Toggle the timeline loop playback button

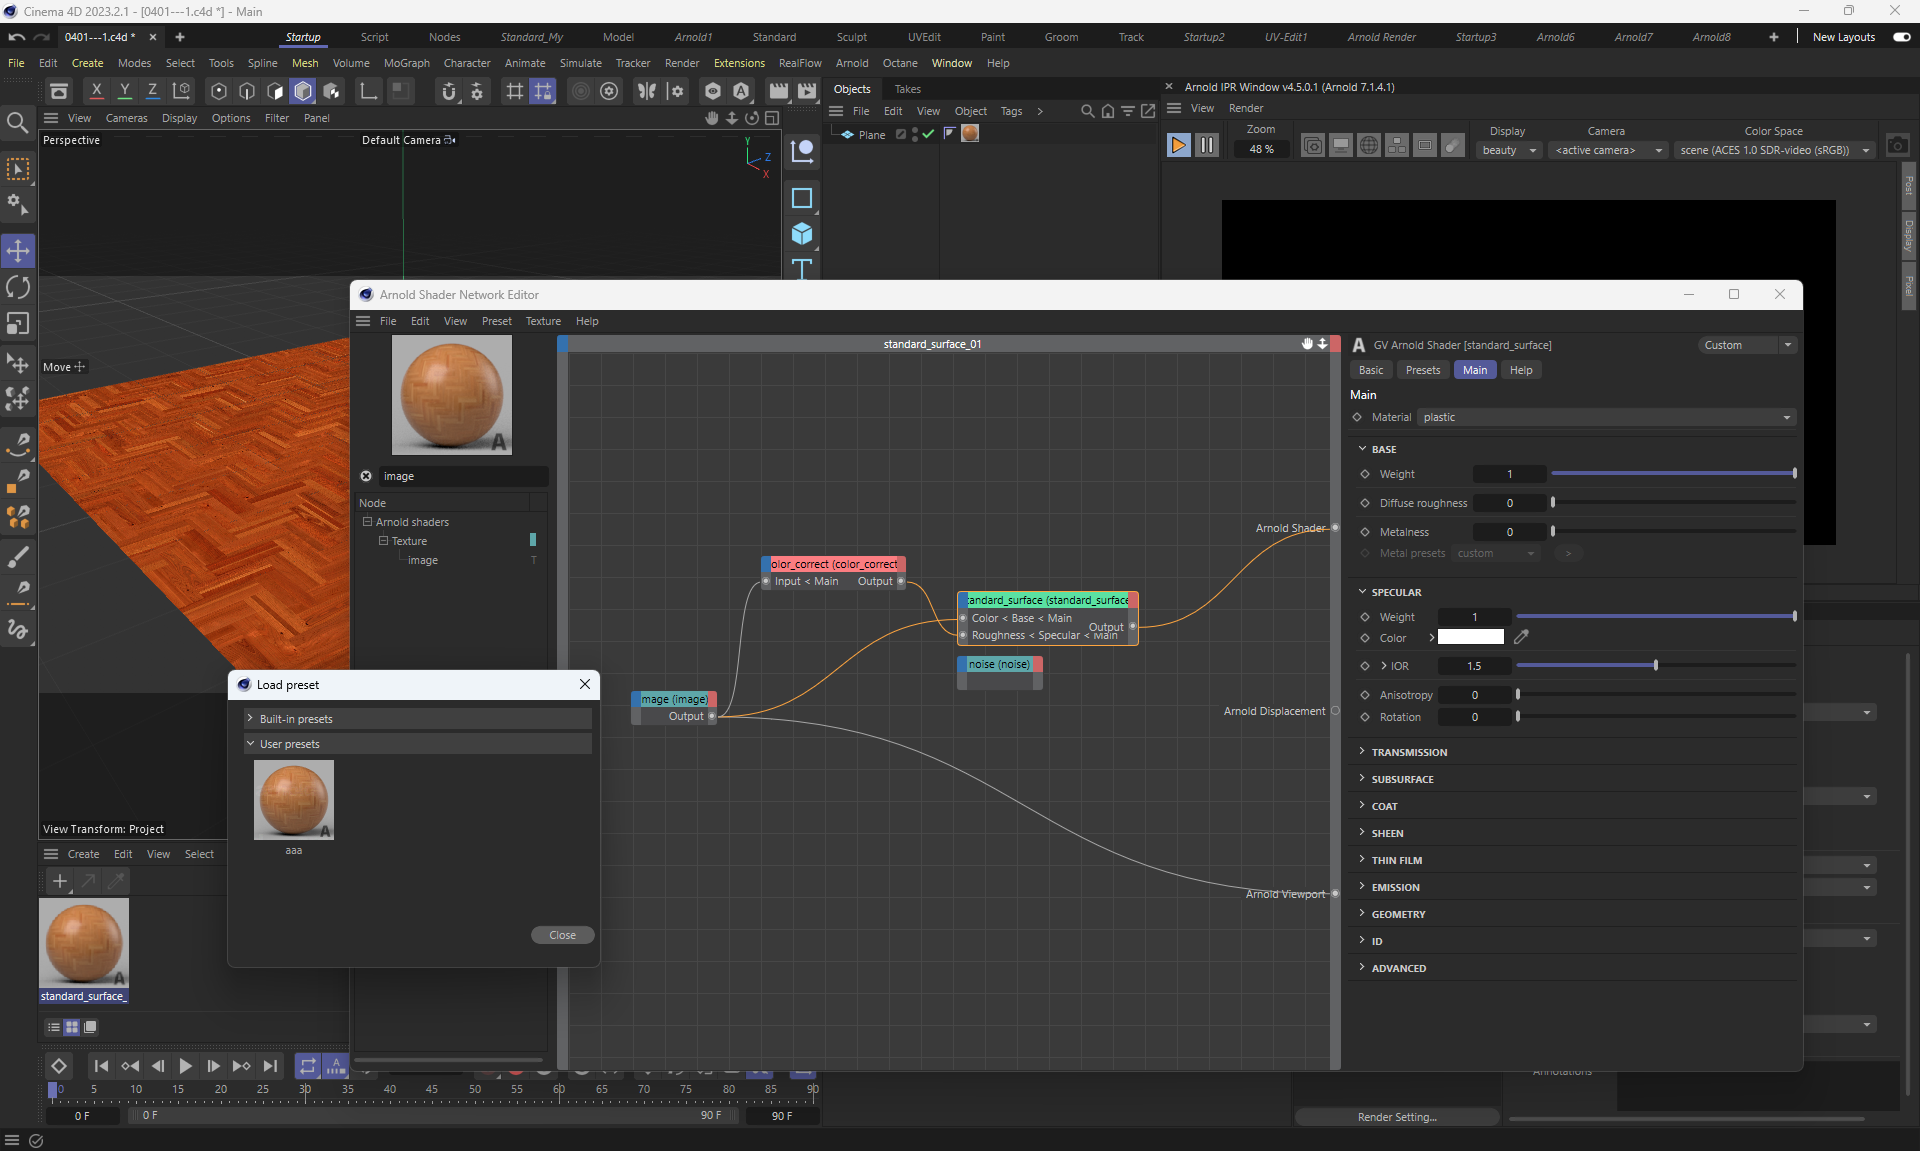click(x=307, y=1066)
